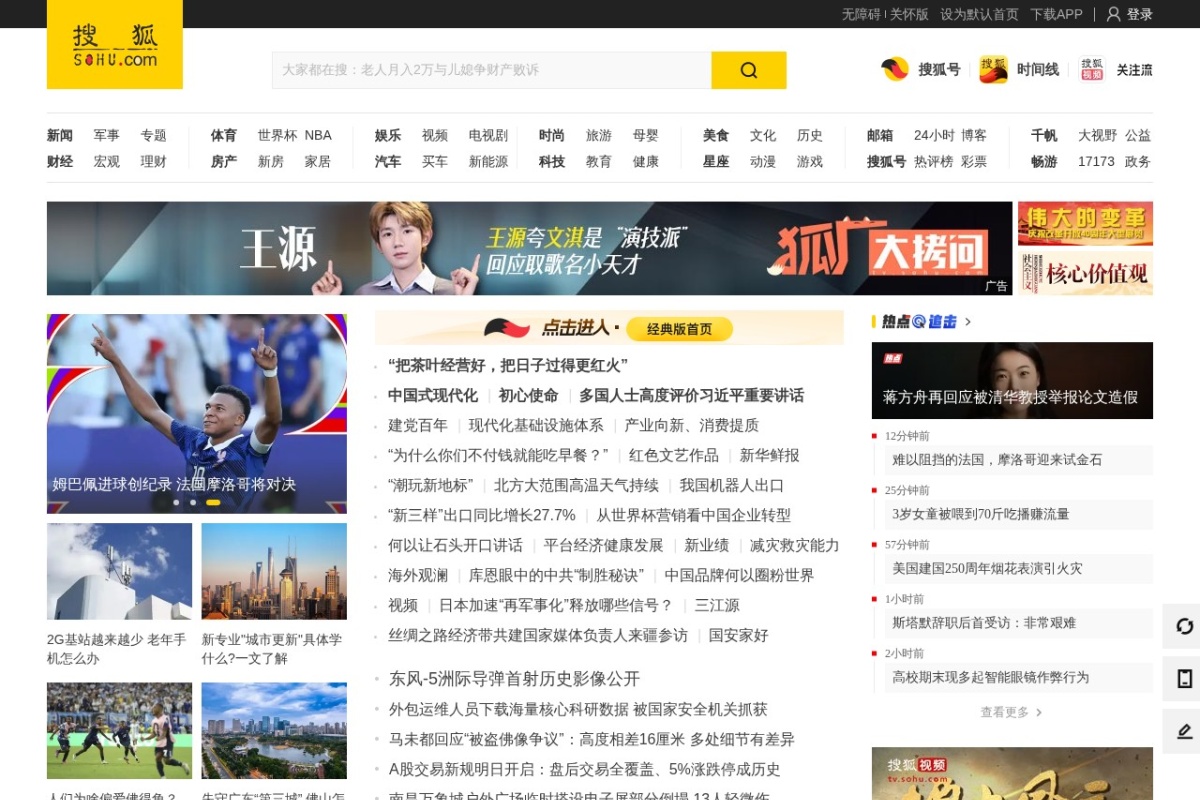
Task: Open headline 把茶叶经营好，把日子过得更红火
Action: 508,365
